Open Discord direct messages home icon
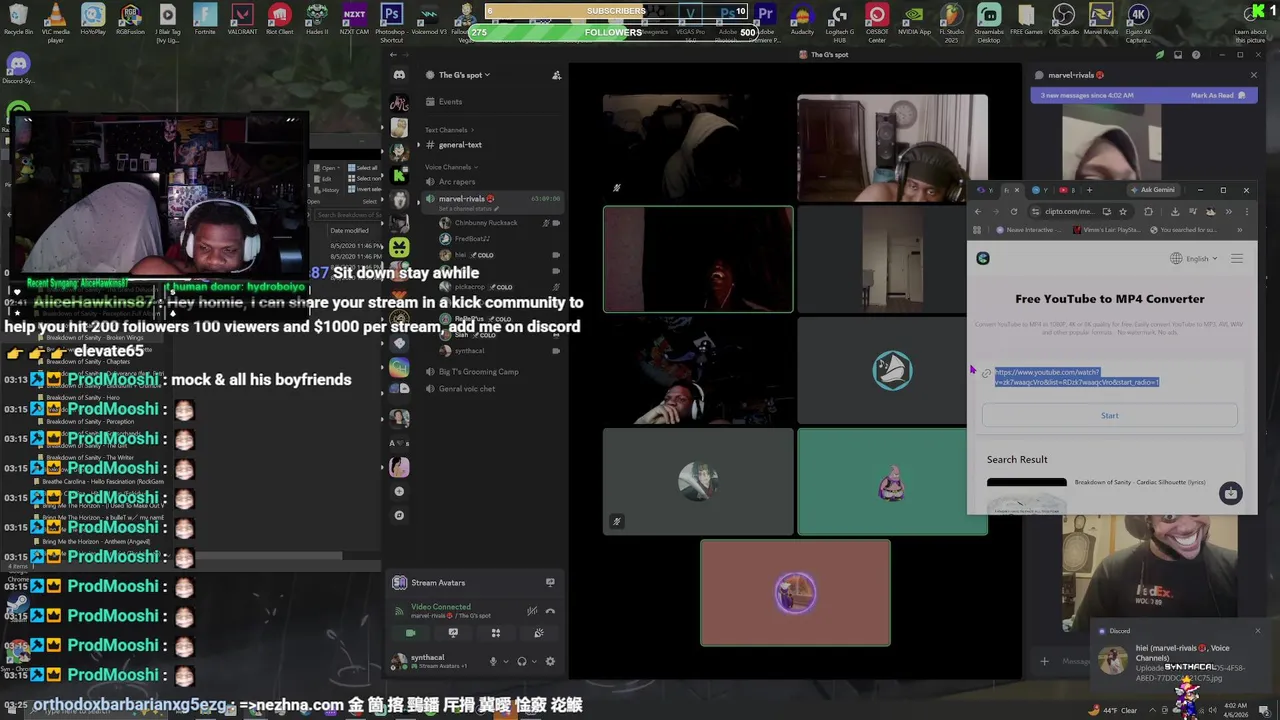The height and width of the screenshot is (720, 1280). (x=399, y=75)
